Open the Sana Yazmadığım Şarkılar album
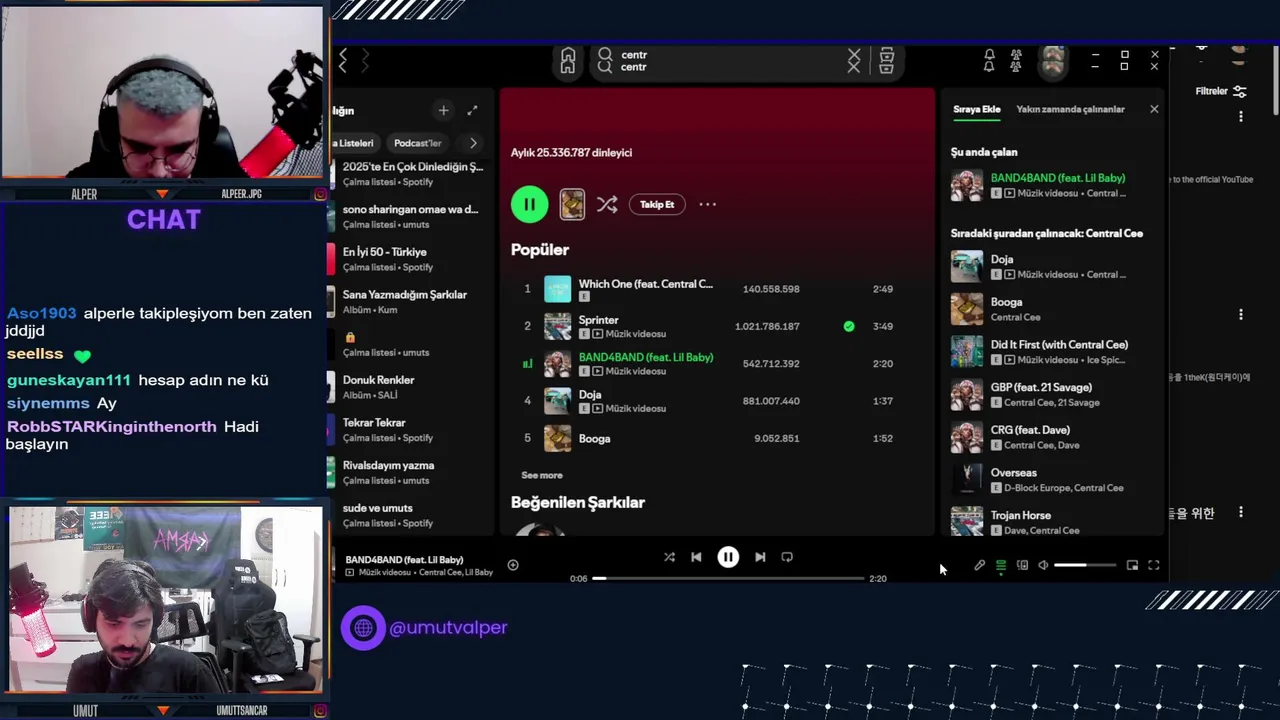This screenshot has height=720, width=1280. coord(412,302)
